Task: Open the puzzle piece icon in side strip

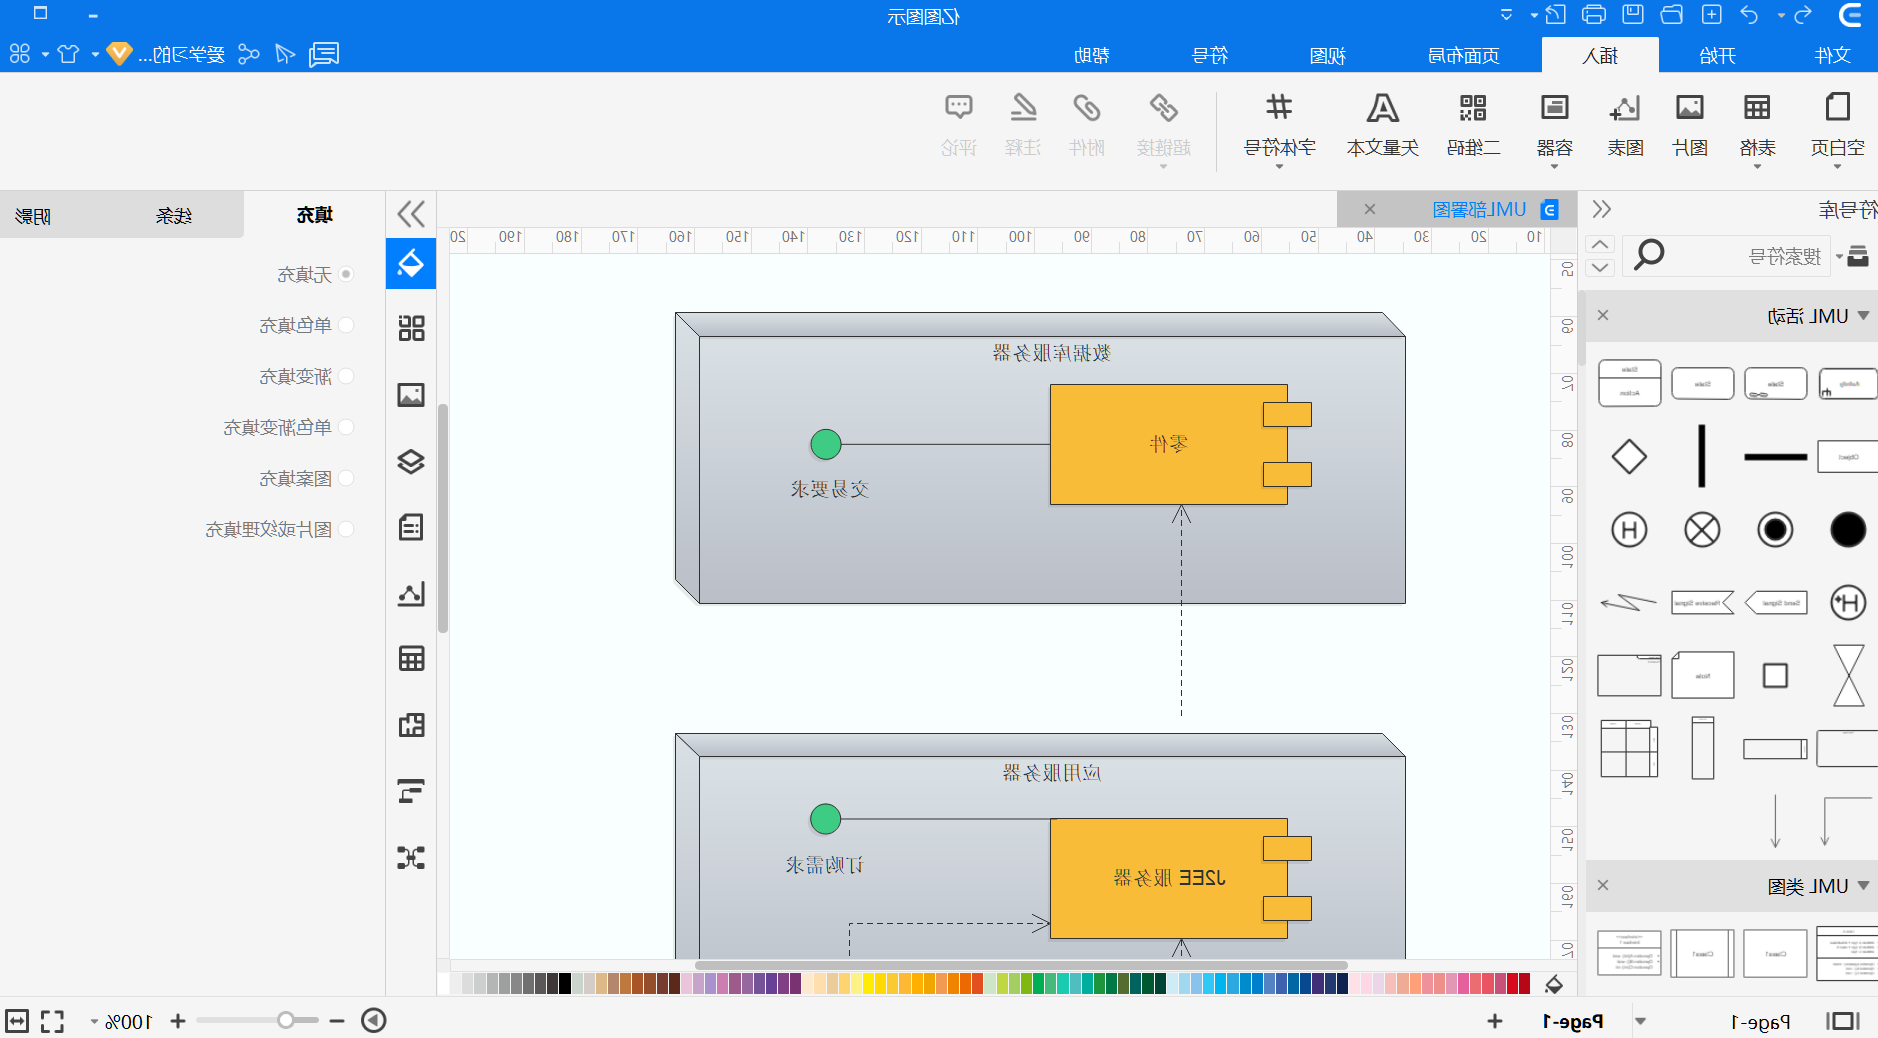Action: point(411,725)
